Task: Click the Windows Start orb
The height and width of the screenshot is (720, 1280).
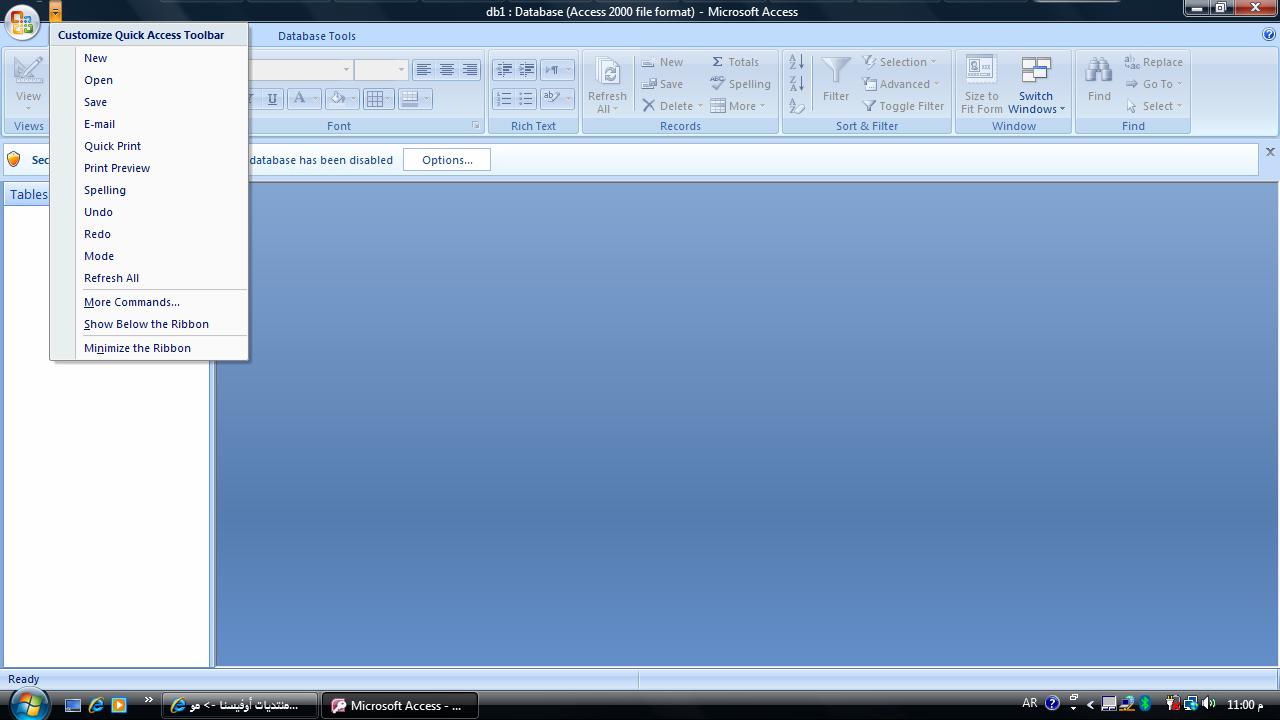Action: point(27,704)
